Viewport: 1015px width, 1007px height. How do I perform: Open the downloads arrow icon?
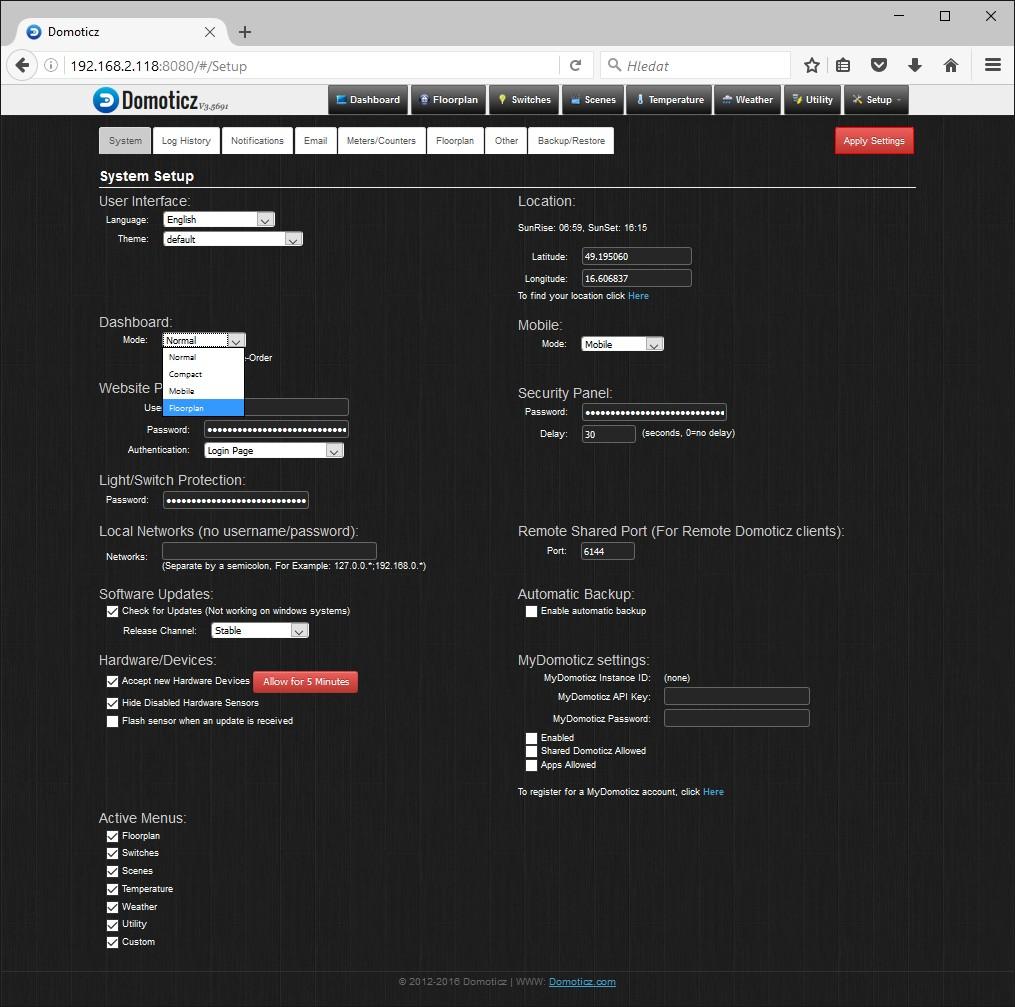[915, 65]
